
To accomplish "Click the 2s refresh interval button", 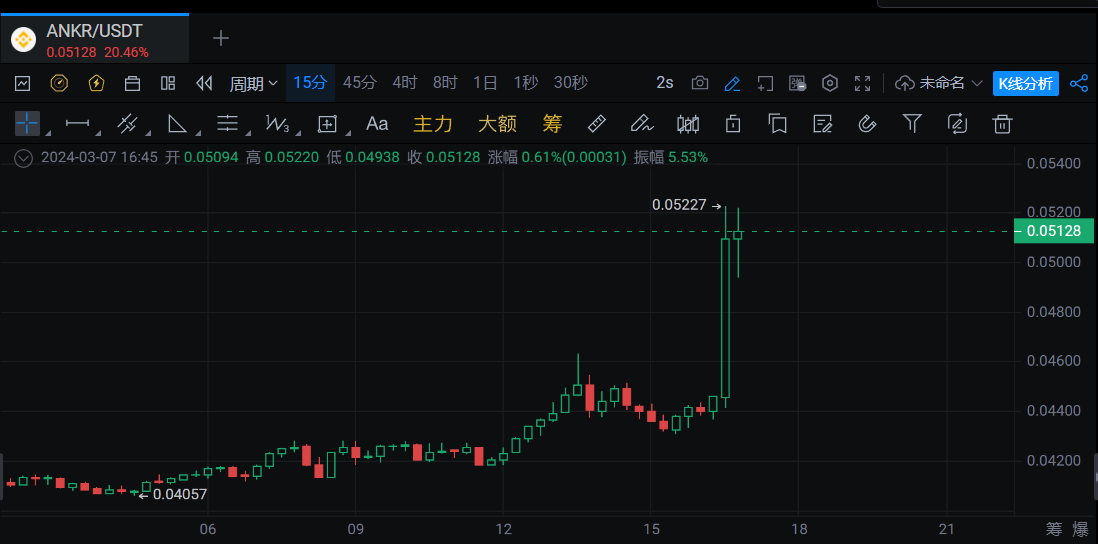I will pos(665,83).
